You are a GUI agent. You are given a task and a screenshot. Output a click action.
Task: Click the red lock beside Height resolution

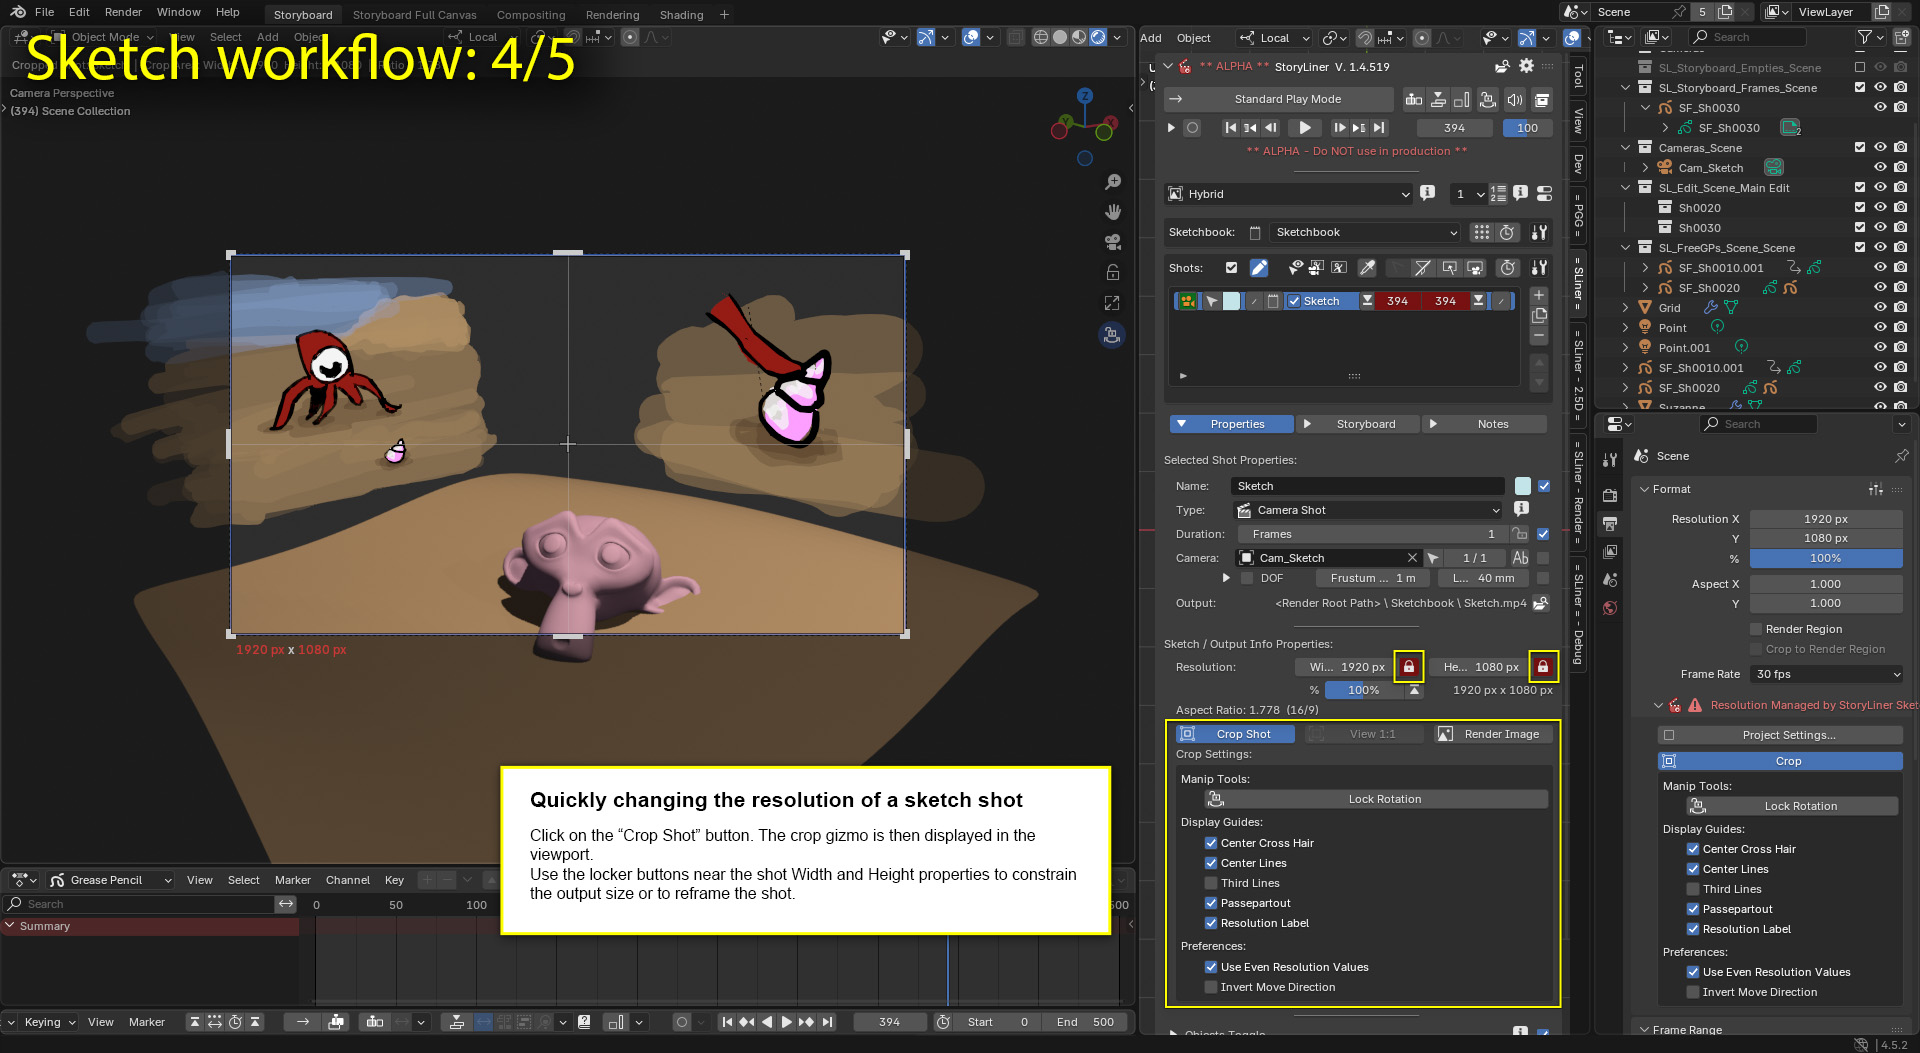click(x=1542, y=667)
